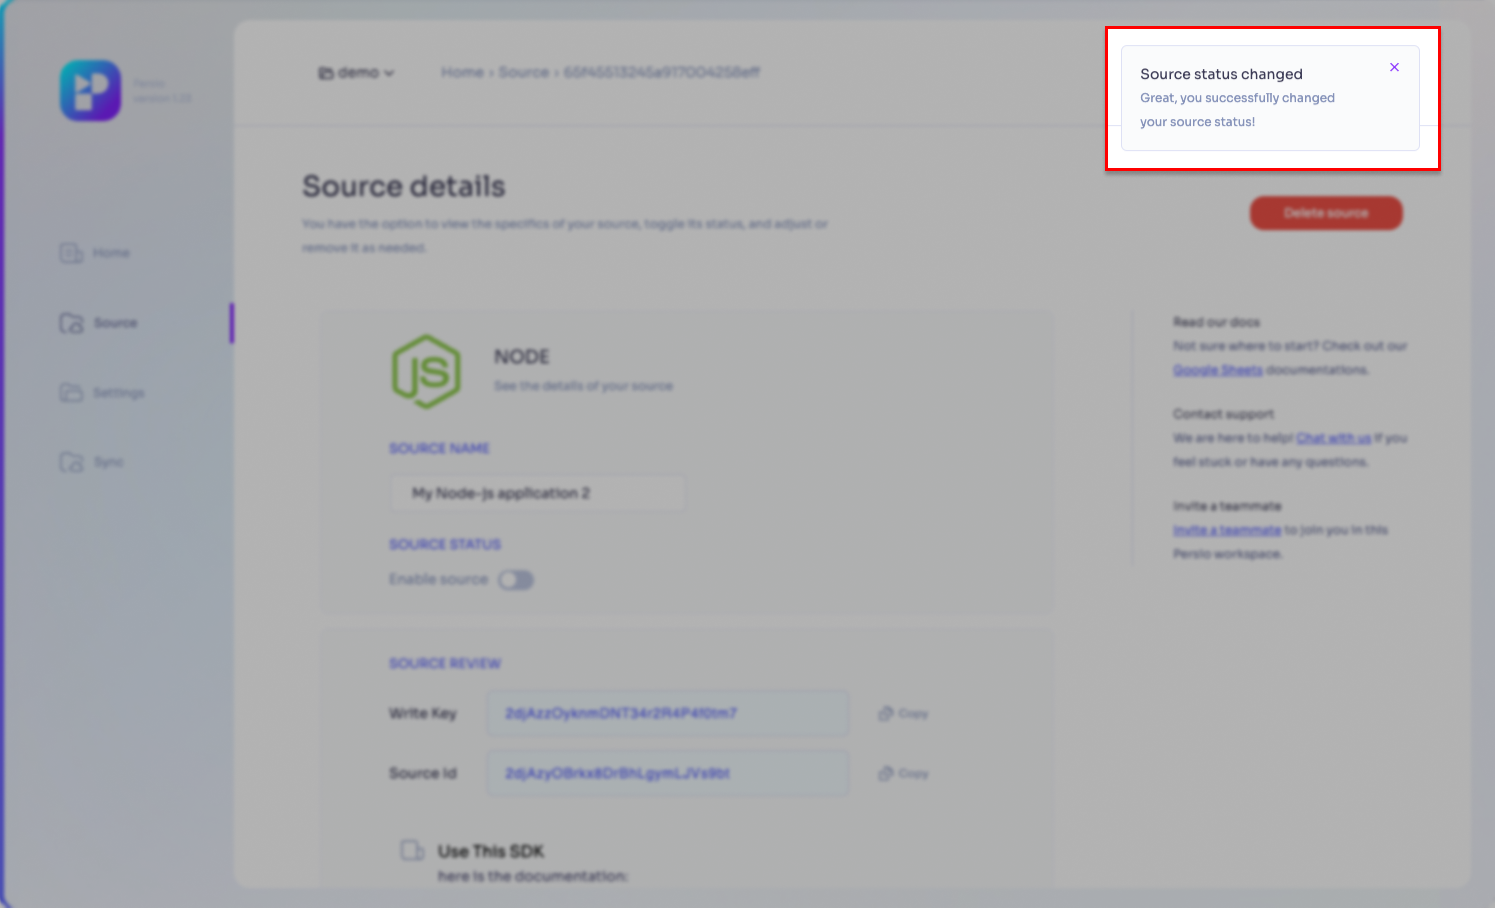Click the Node.js logo icon
Screen dimensions: 1495x908
point(426,372)
